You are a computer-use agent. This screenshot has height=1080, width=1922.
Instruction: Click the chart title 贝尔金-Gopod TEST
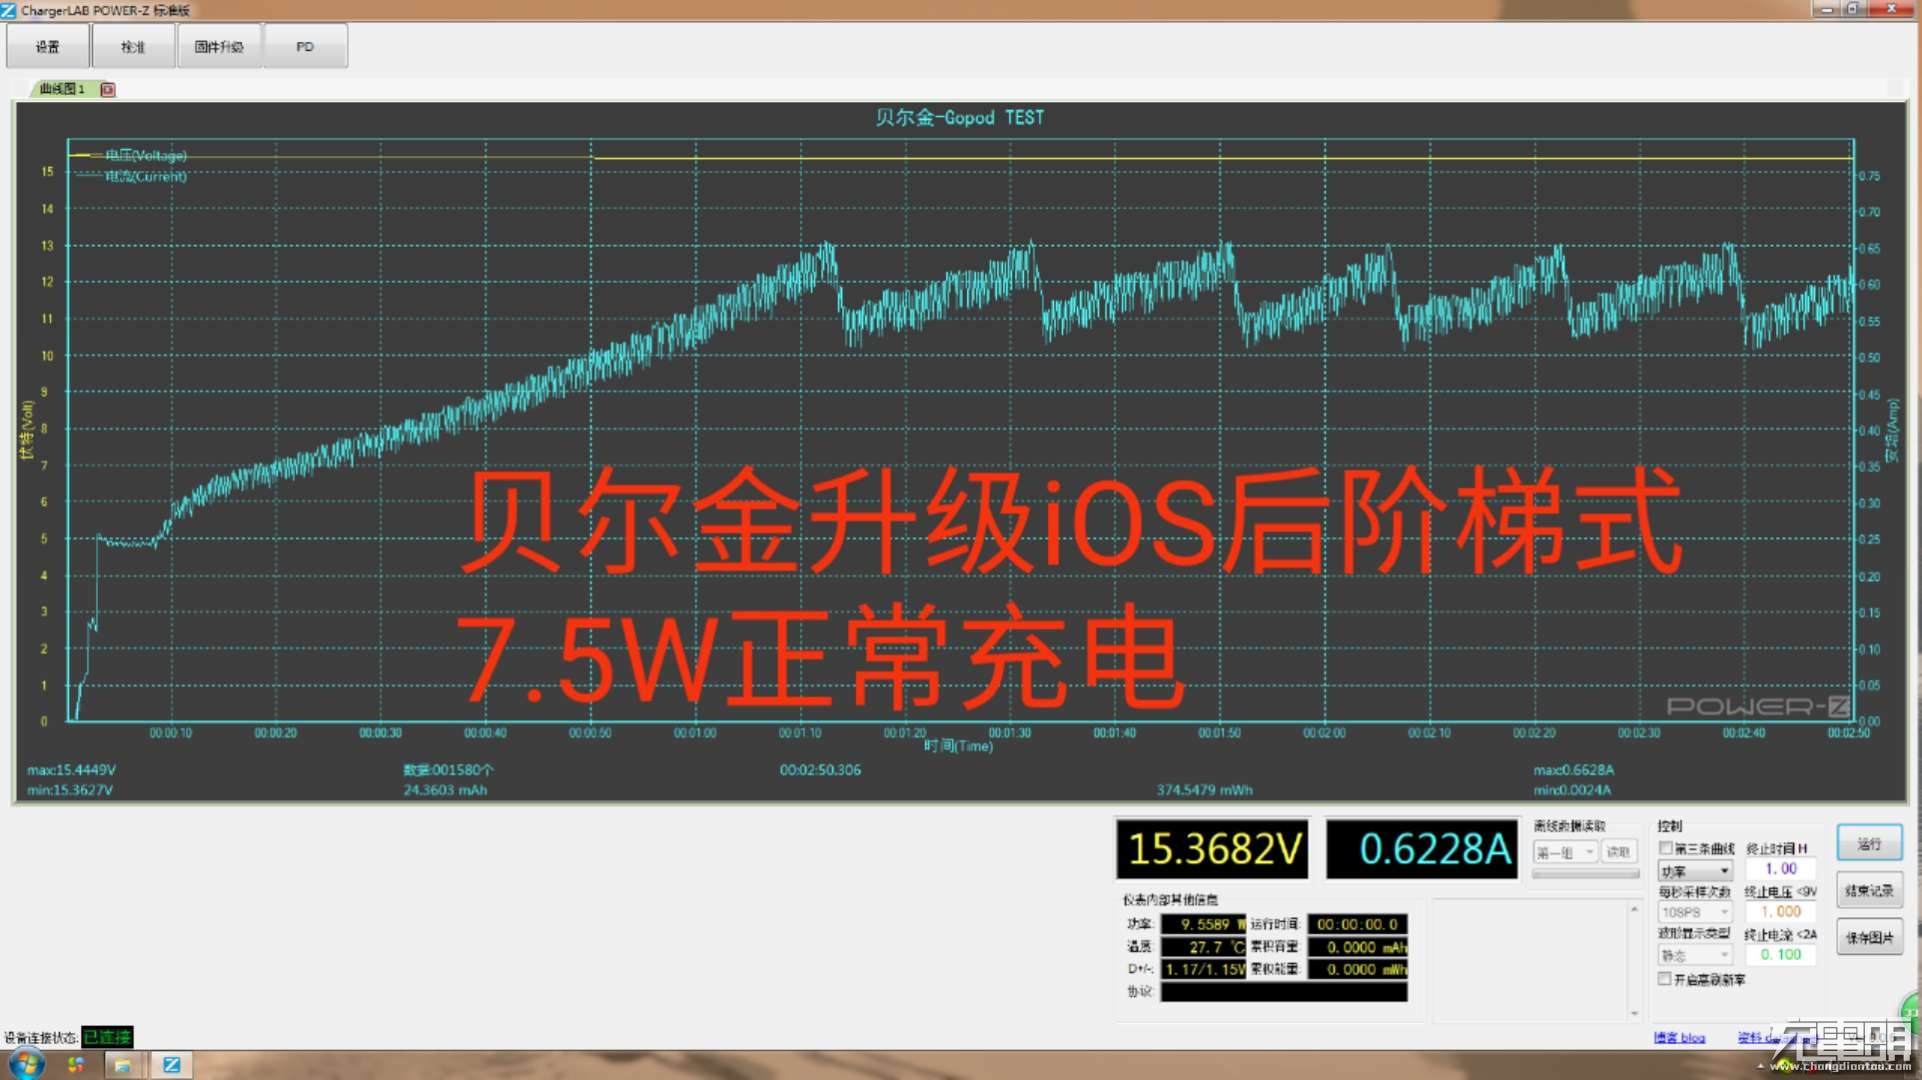pyautogui.click(x=959, y=117)
